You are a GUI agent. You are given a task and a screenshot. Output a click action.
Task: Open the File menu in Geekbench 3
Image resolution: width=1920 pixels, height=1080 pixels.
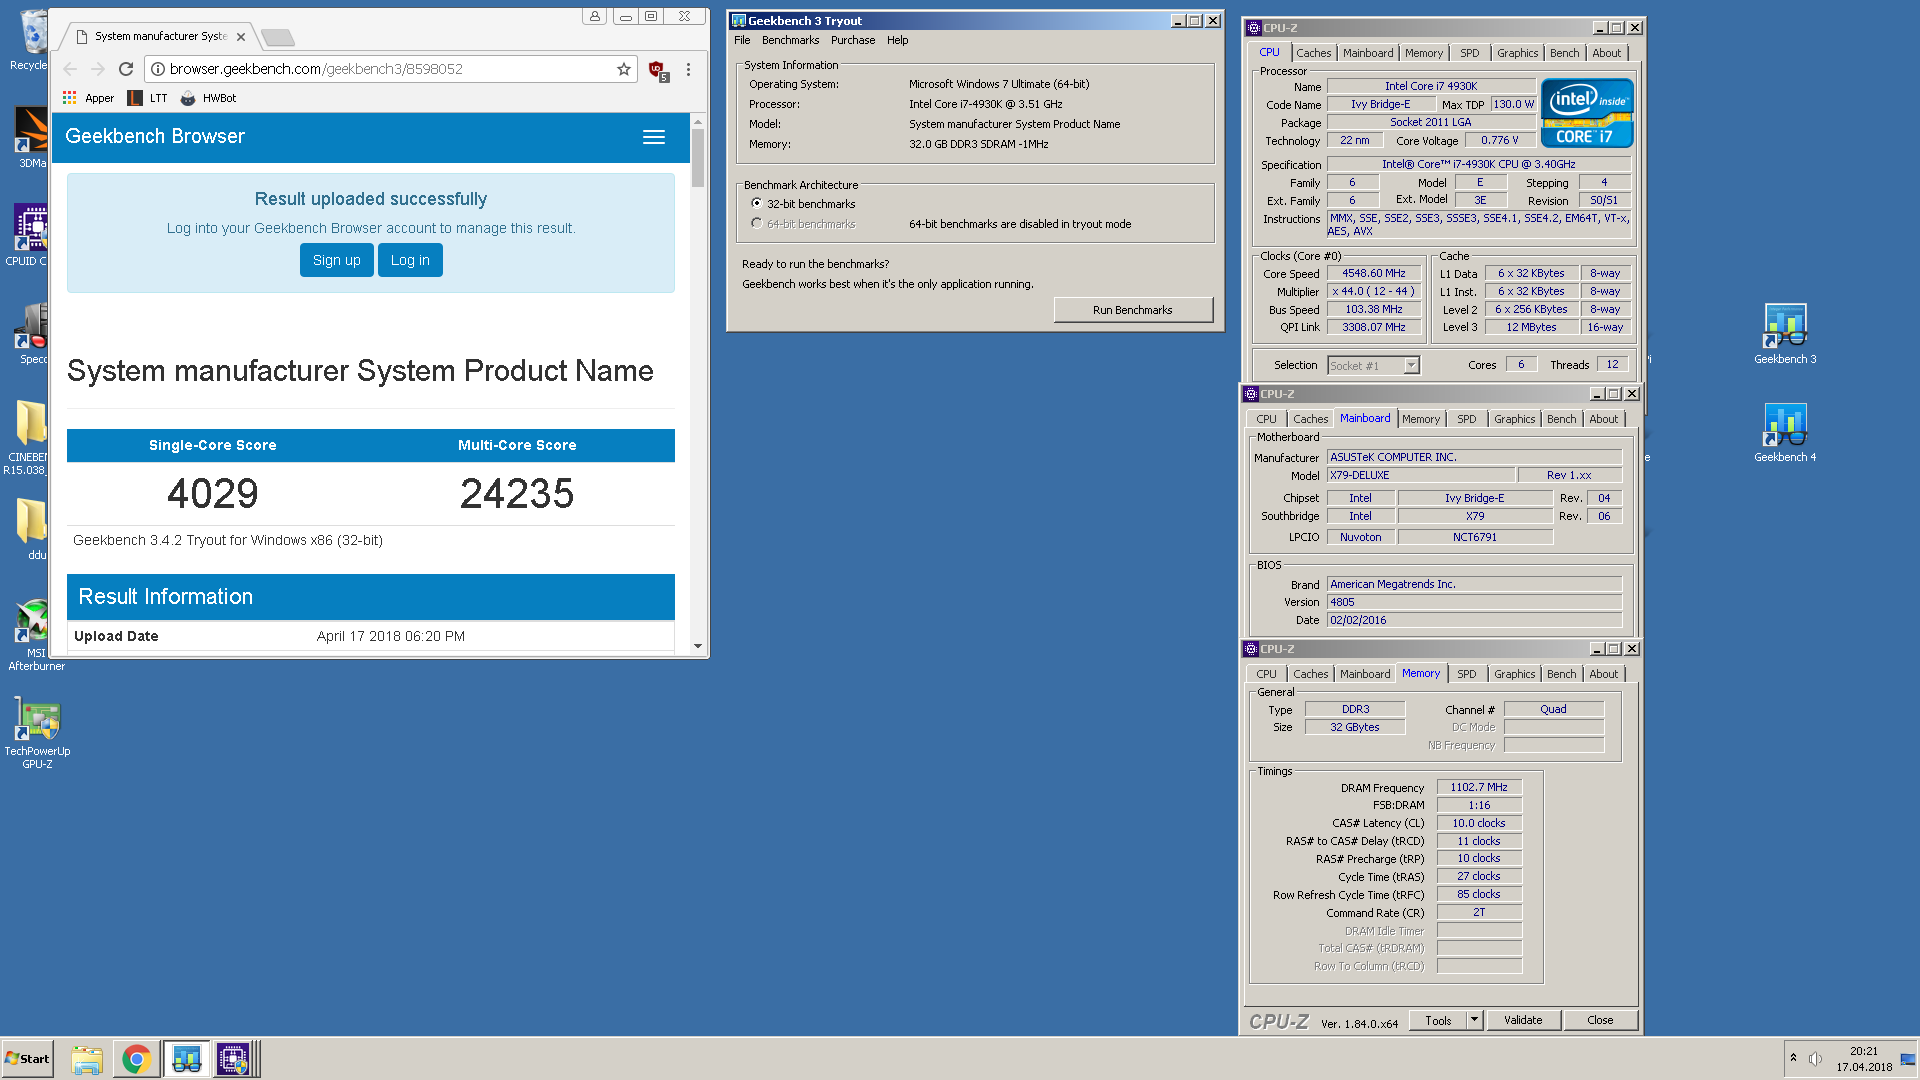[742, 40]
